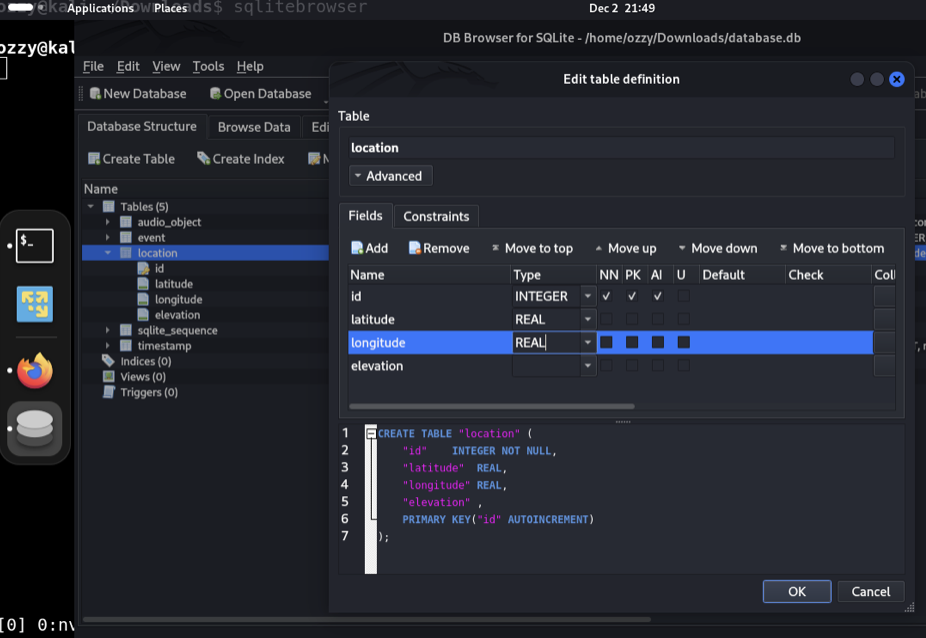This screenshot has height=638, width=926.
Task: Click the Move to bottom icon
Action: click(784, 248)
